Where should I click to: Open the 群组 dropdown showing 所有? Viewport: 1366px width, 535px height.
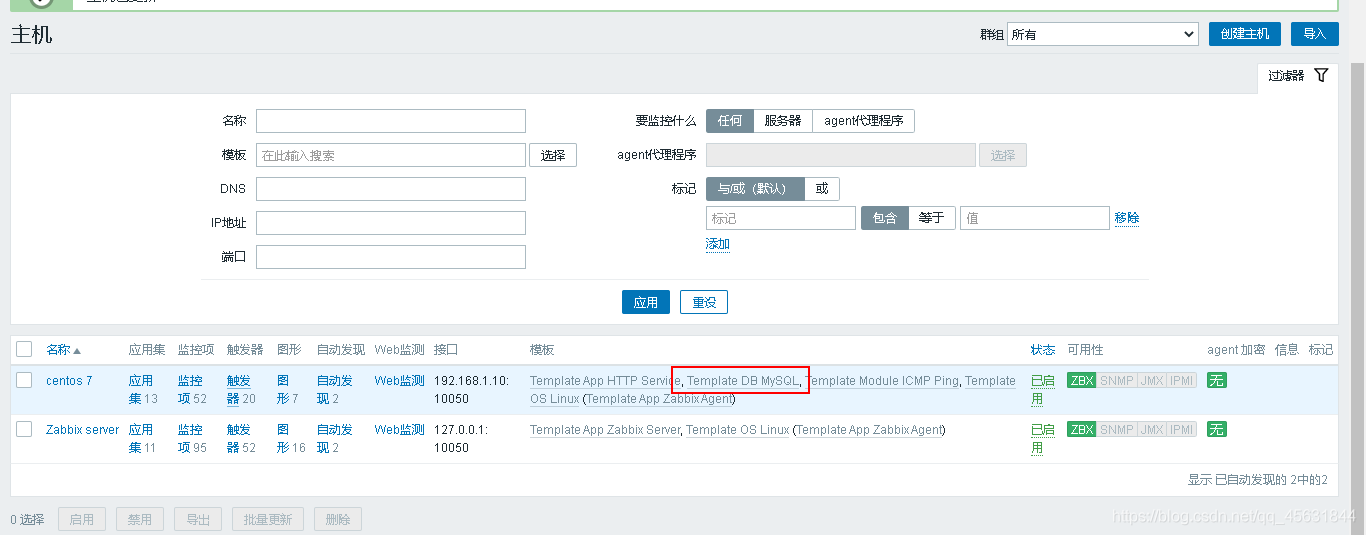(x=1102, y=34)
